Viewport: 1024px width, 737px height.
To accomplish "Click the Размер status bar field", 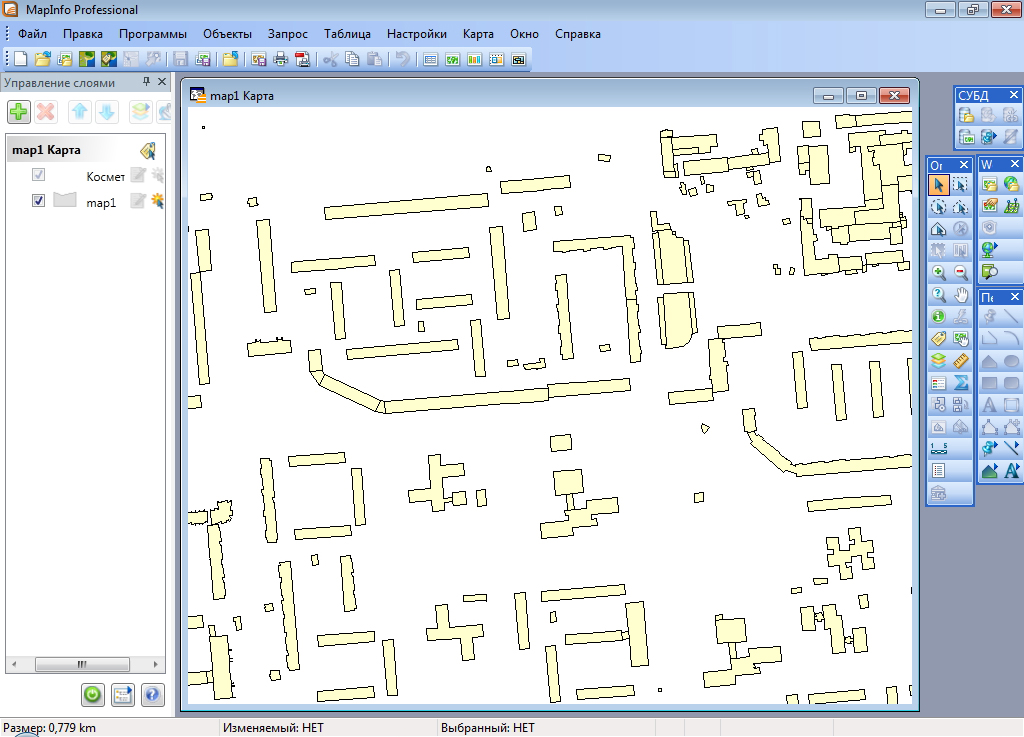I will tap(50, 728).
